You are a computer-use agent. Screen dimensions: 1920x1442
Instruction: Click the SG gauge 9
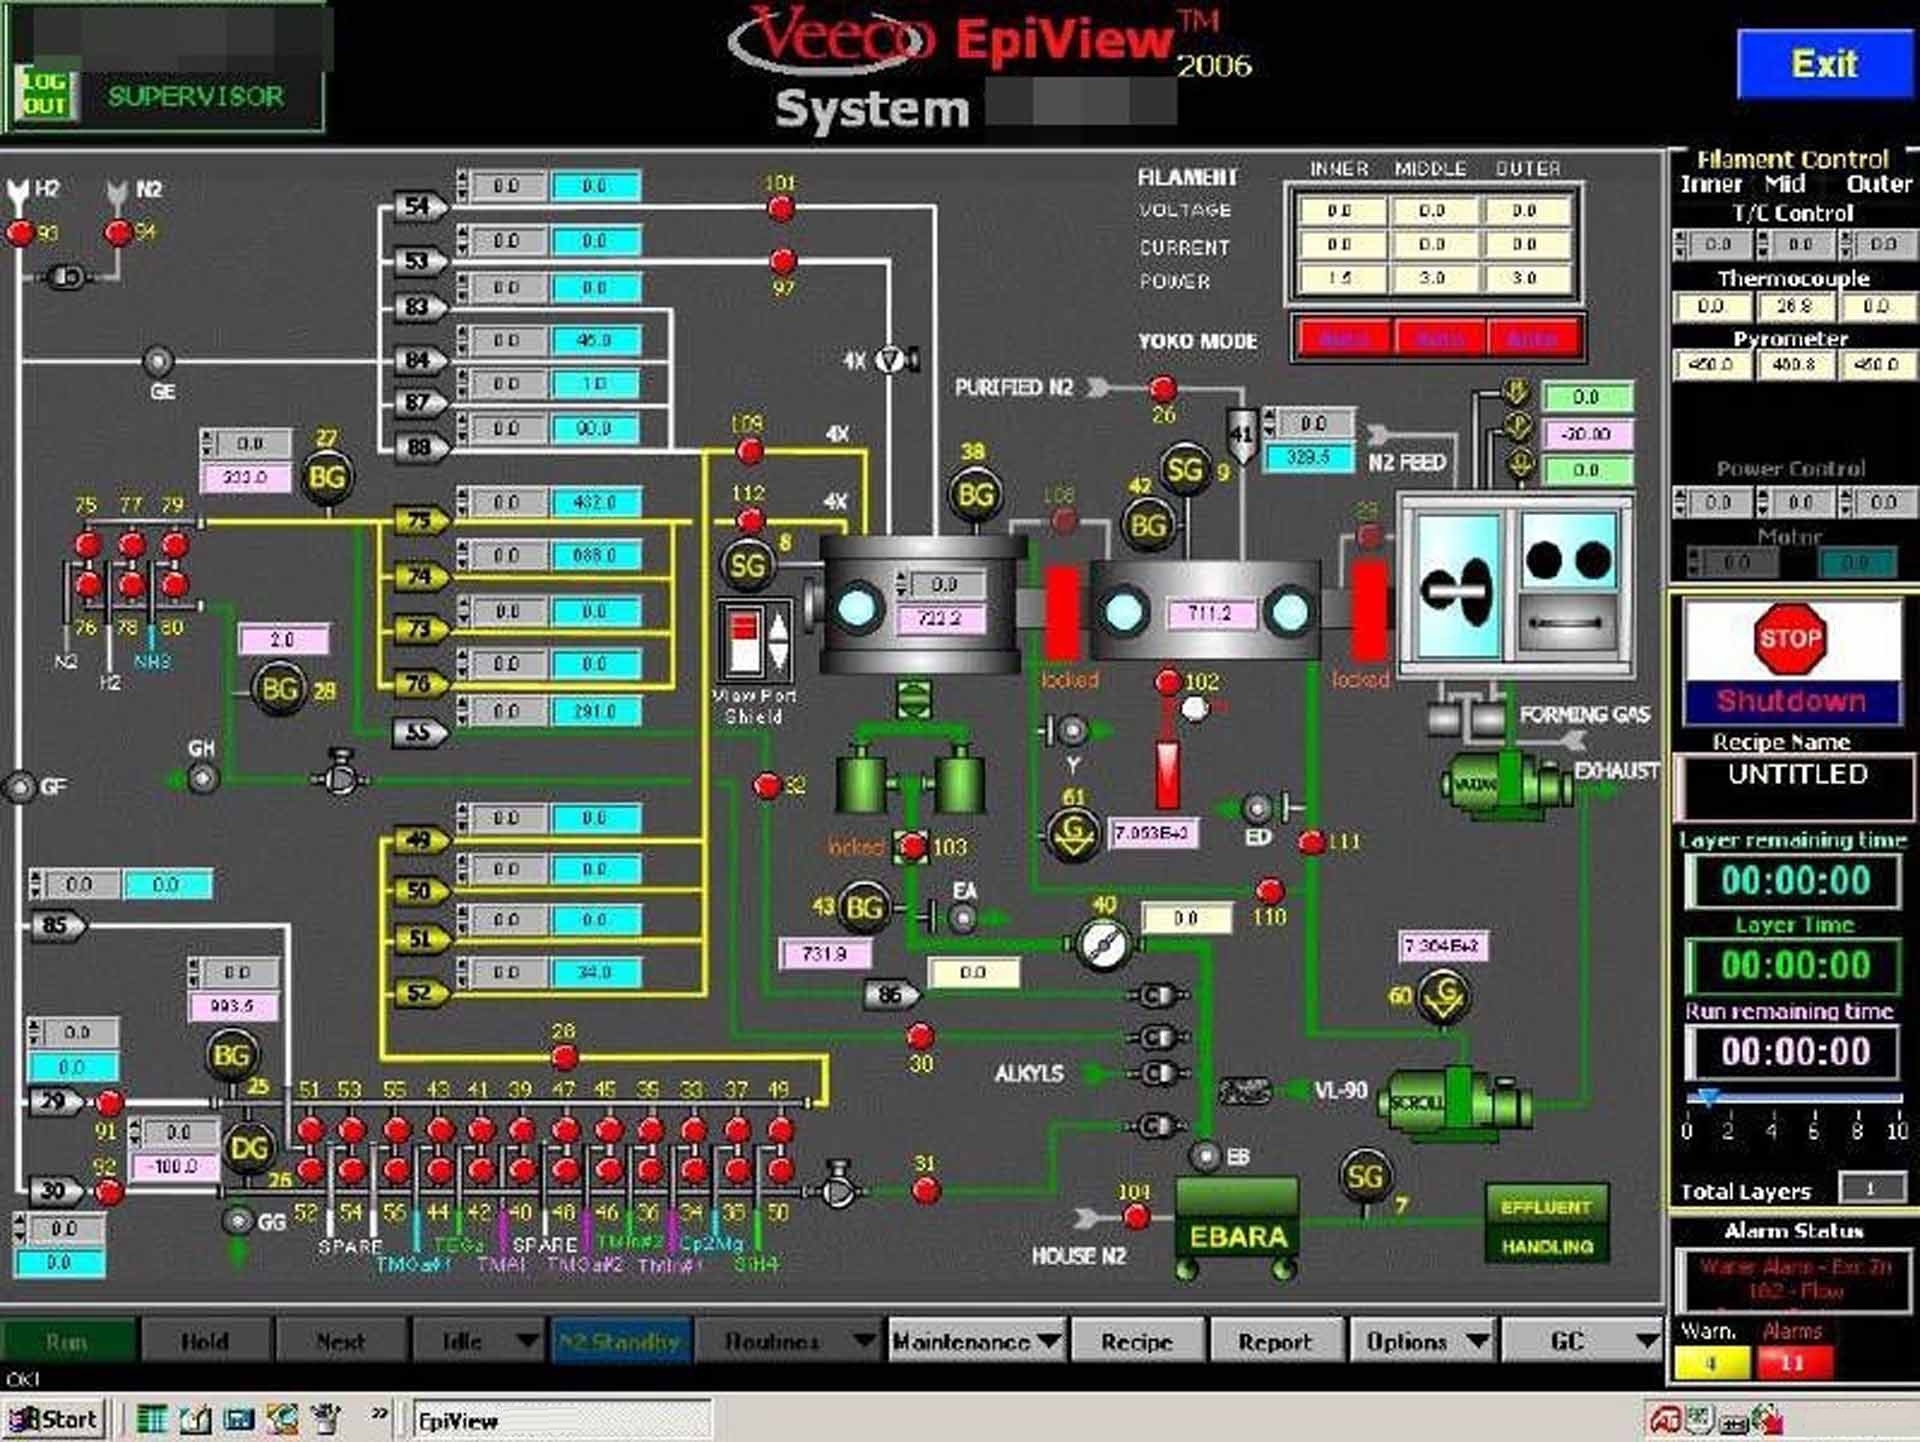tap(1185, 469)
